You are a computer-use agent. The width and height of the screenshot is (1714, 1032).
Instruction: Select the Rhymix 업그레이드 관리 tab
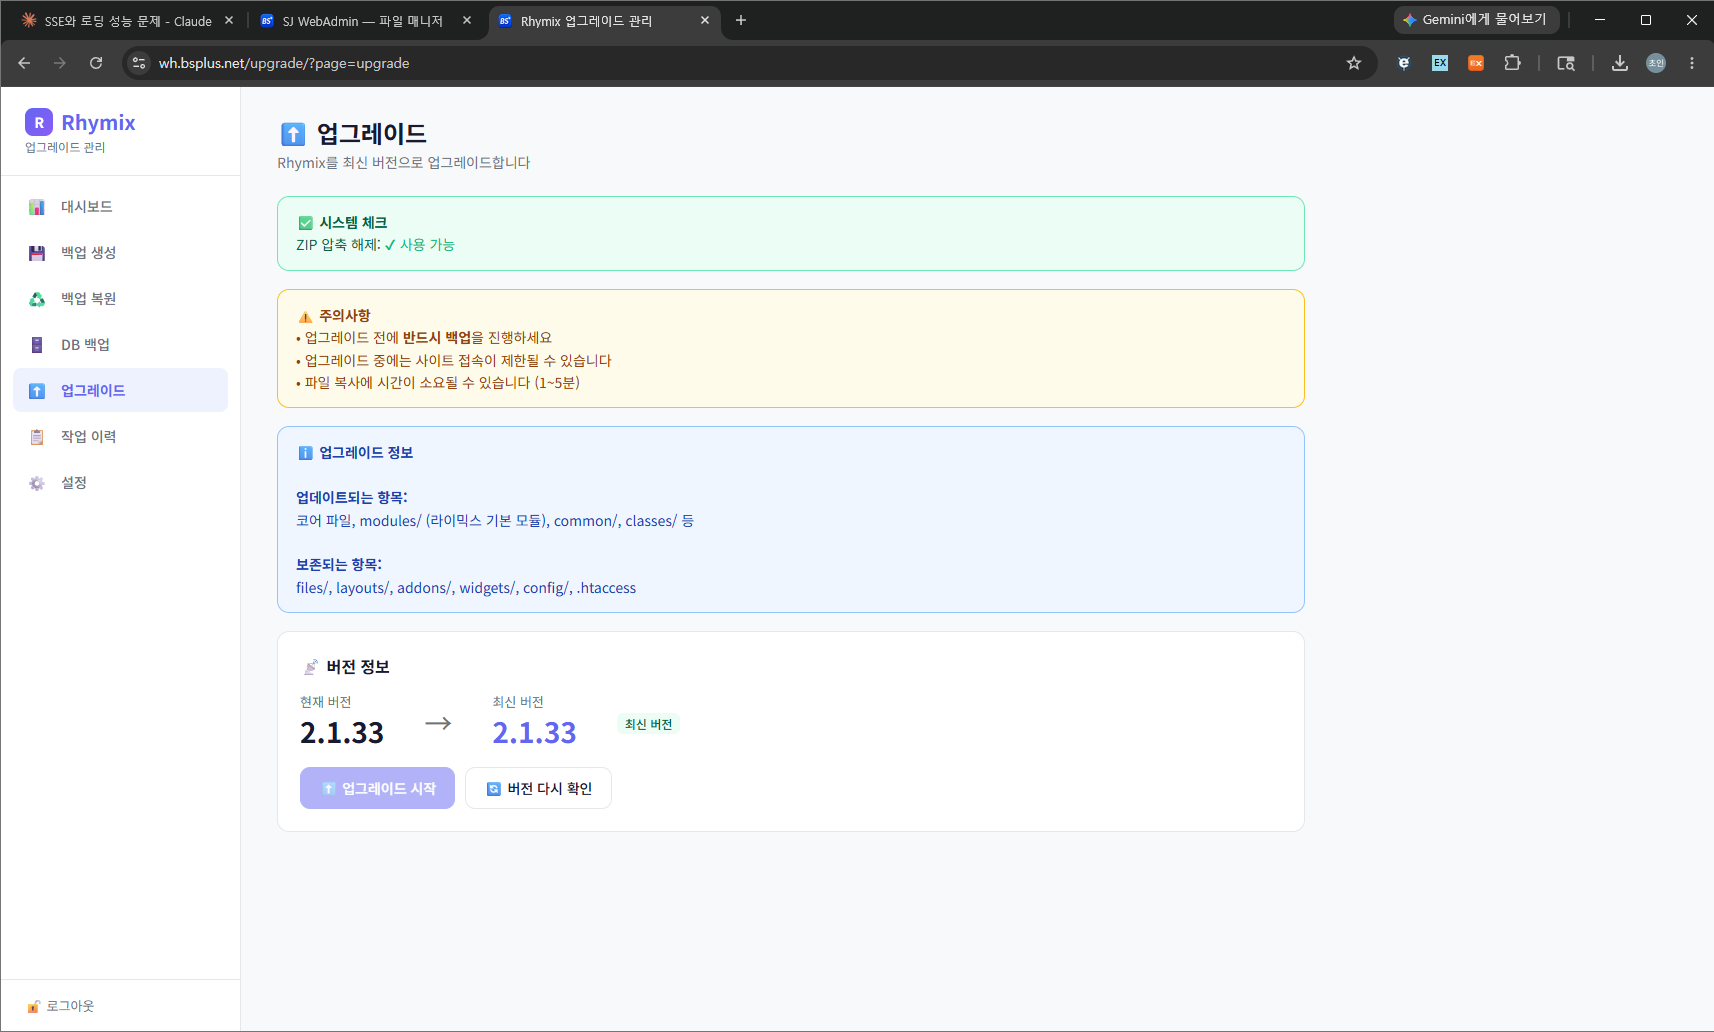coord(604,21)
